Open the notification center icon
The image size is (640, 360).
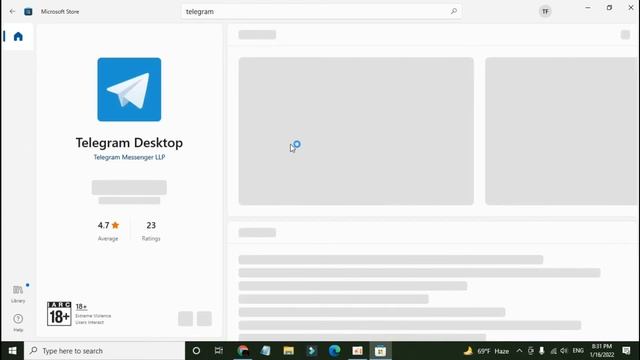click(627, 351)
